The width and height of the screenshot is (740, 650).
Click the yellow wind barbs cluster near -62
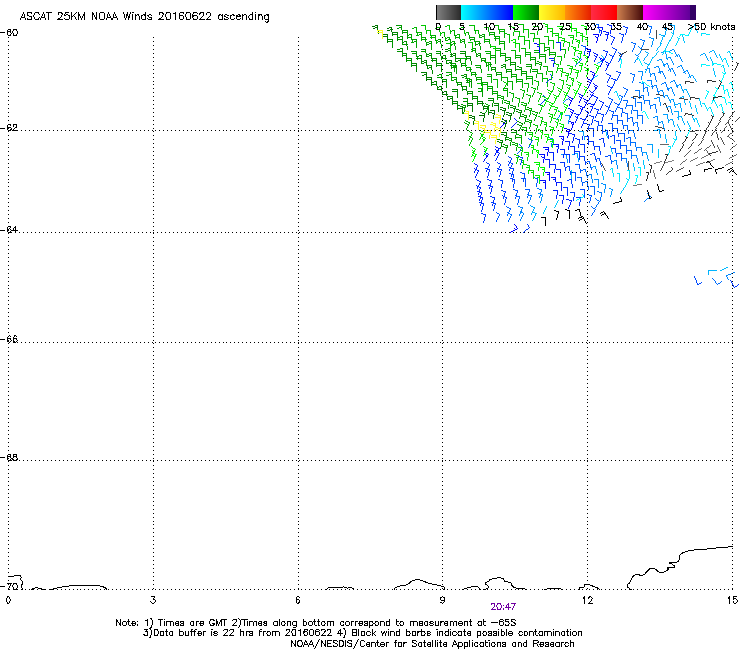[x=488, y=127]
